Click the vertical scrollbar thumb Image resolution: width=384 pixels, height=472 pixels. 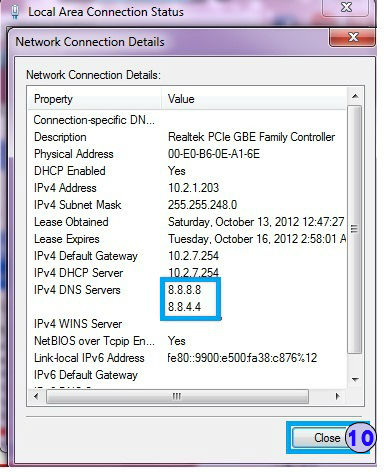point(354,229)
